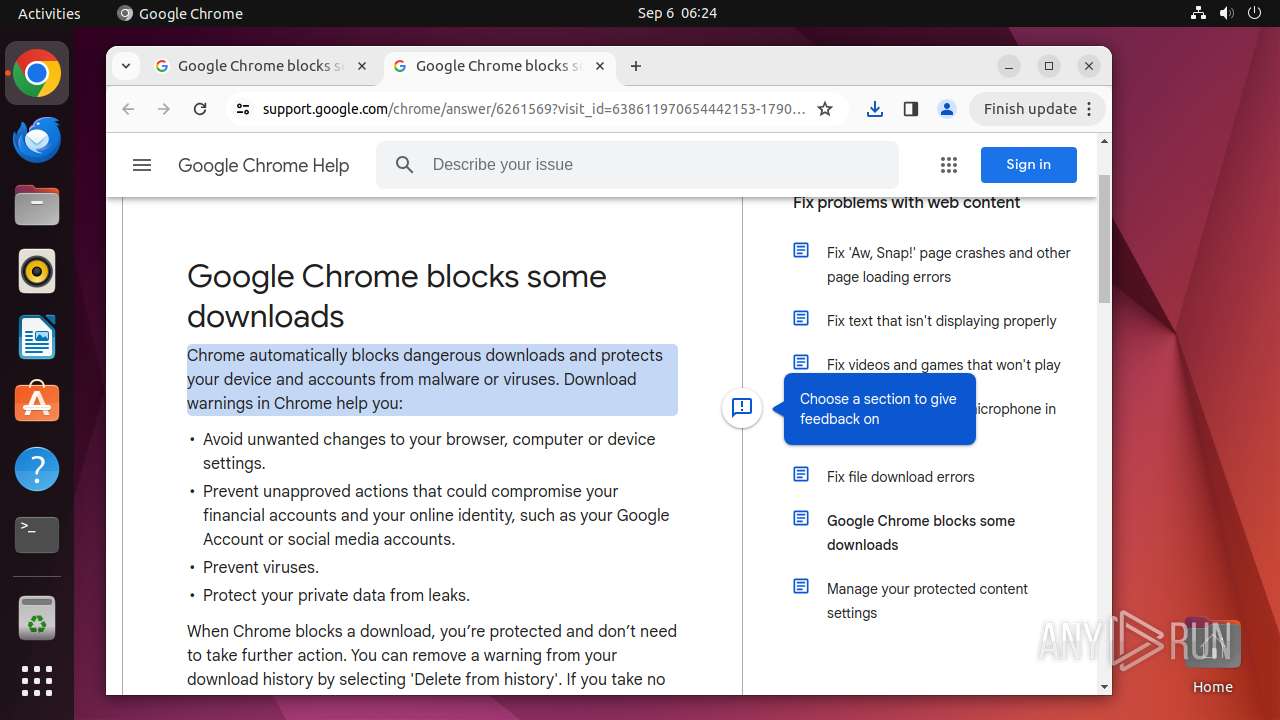The height and width of the screenshot is (720, 1280).
Task: Open Google Chrome blocks some downloads sidebar link
Action: tap(920, 533)
